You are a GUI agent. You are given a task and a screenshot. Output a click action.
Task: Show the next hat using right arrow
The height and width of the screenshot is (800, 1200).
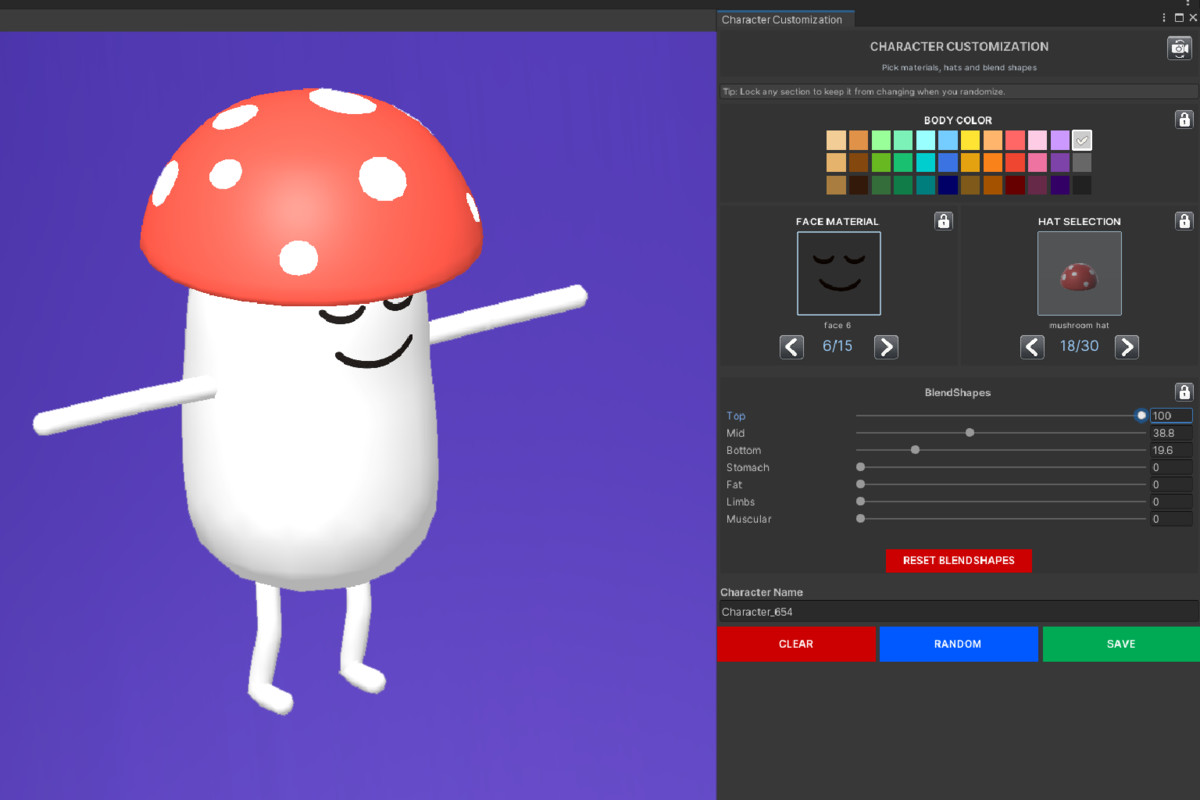(1127, 346)
